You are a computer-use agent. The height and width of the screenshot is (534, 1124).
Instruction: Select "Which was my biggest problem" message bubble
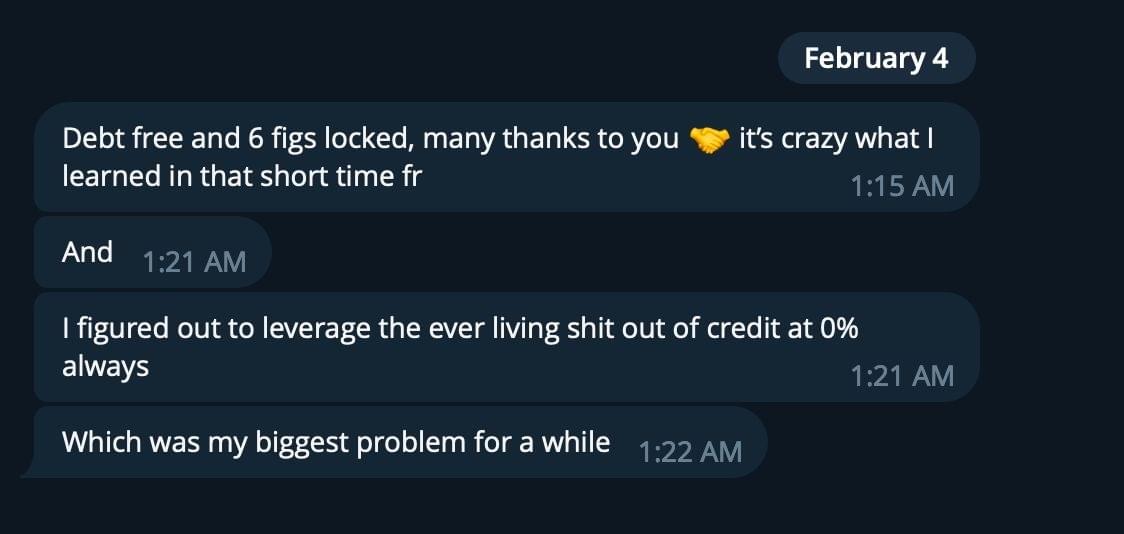point(336,442)
